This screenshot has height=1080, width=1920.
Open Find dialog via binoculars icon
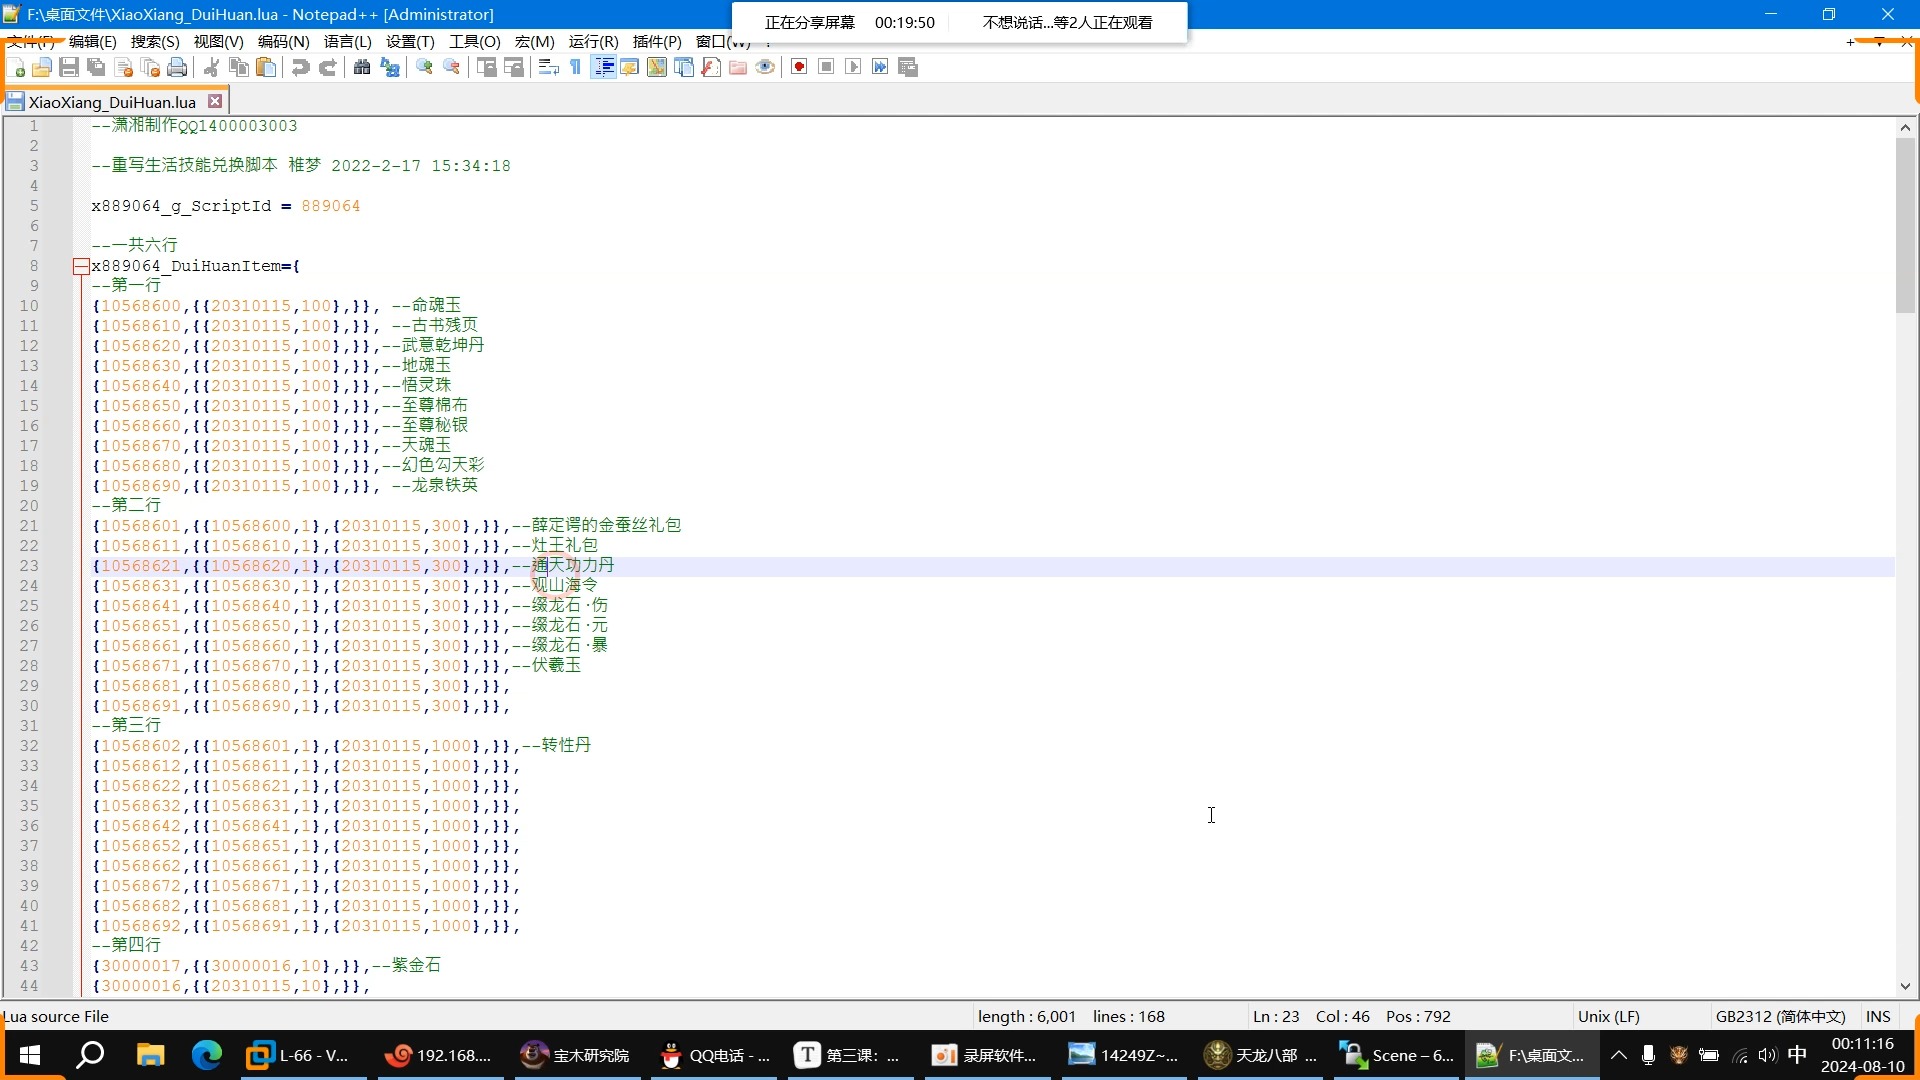pos(362,67)
